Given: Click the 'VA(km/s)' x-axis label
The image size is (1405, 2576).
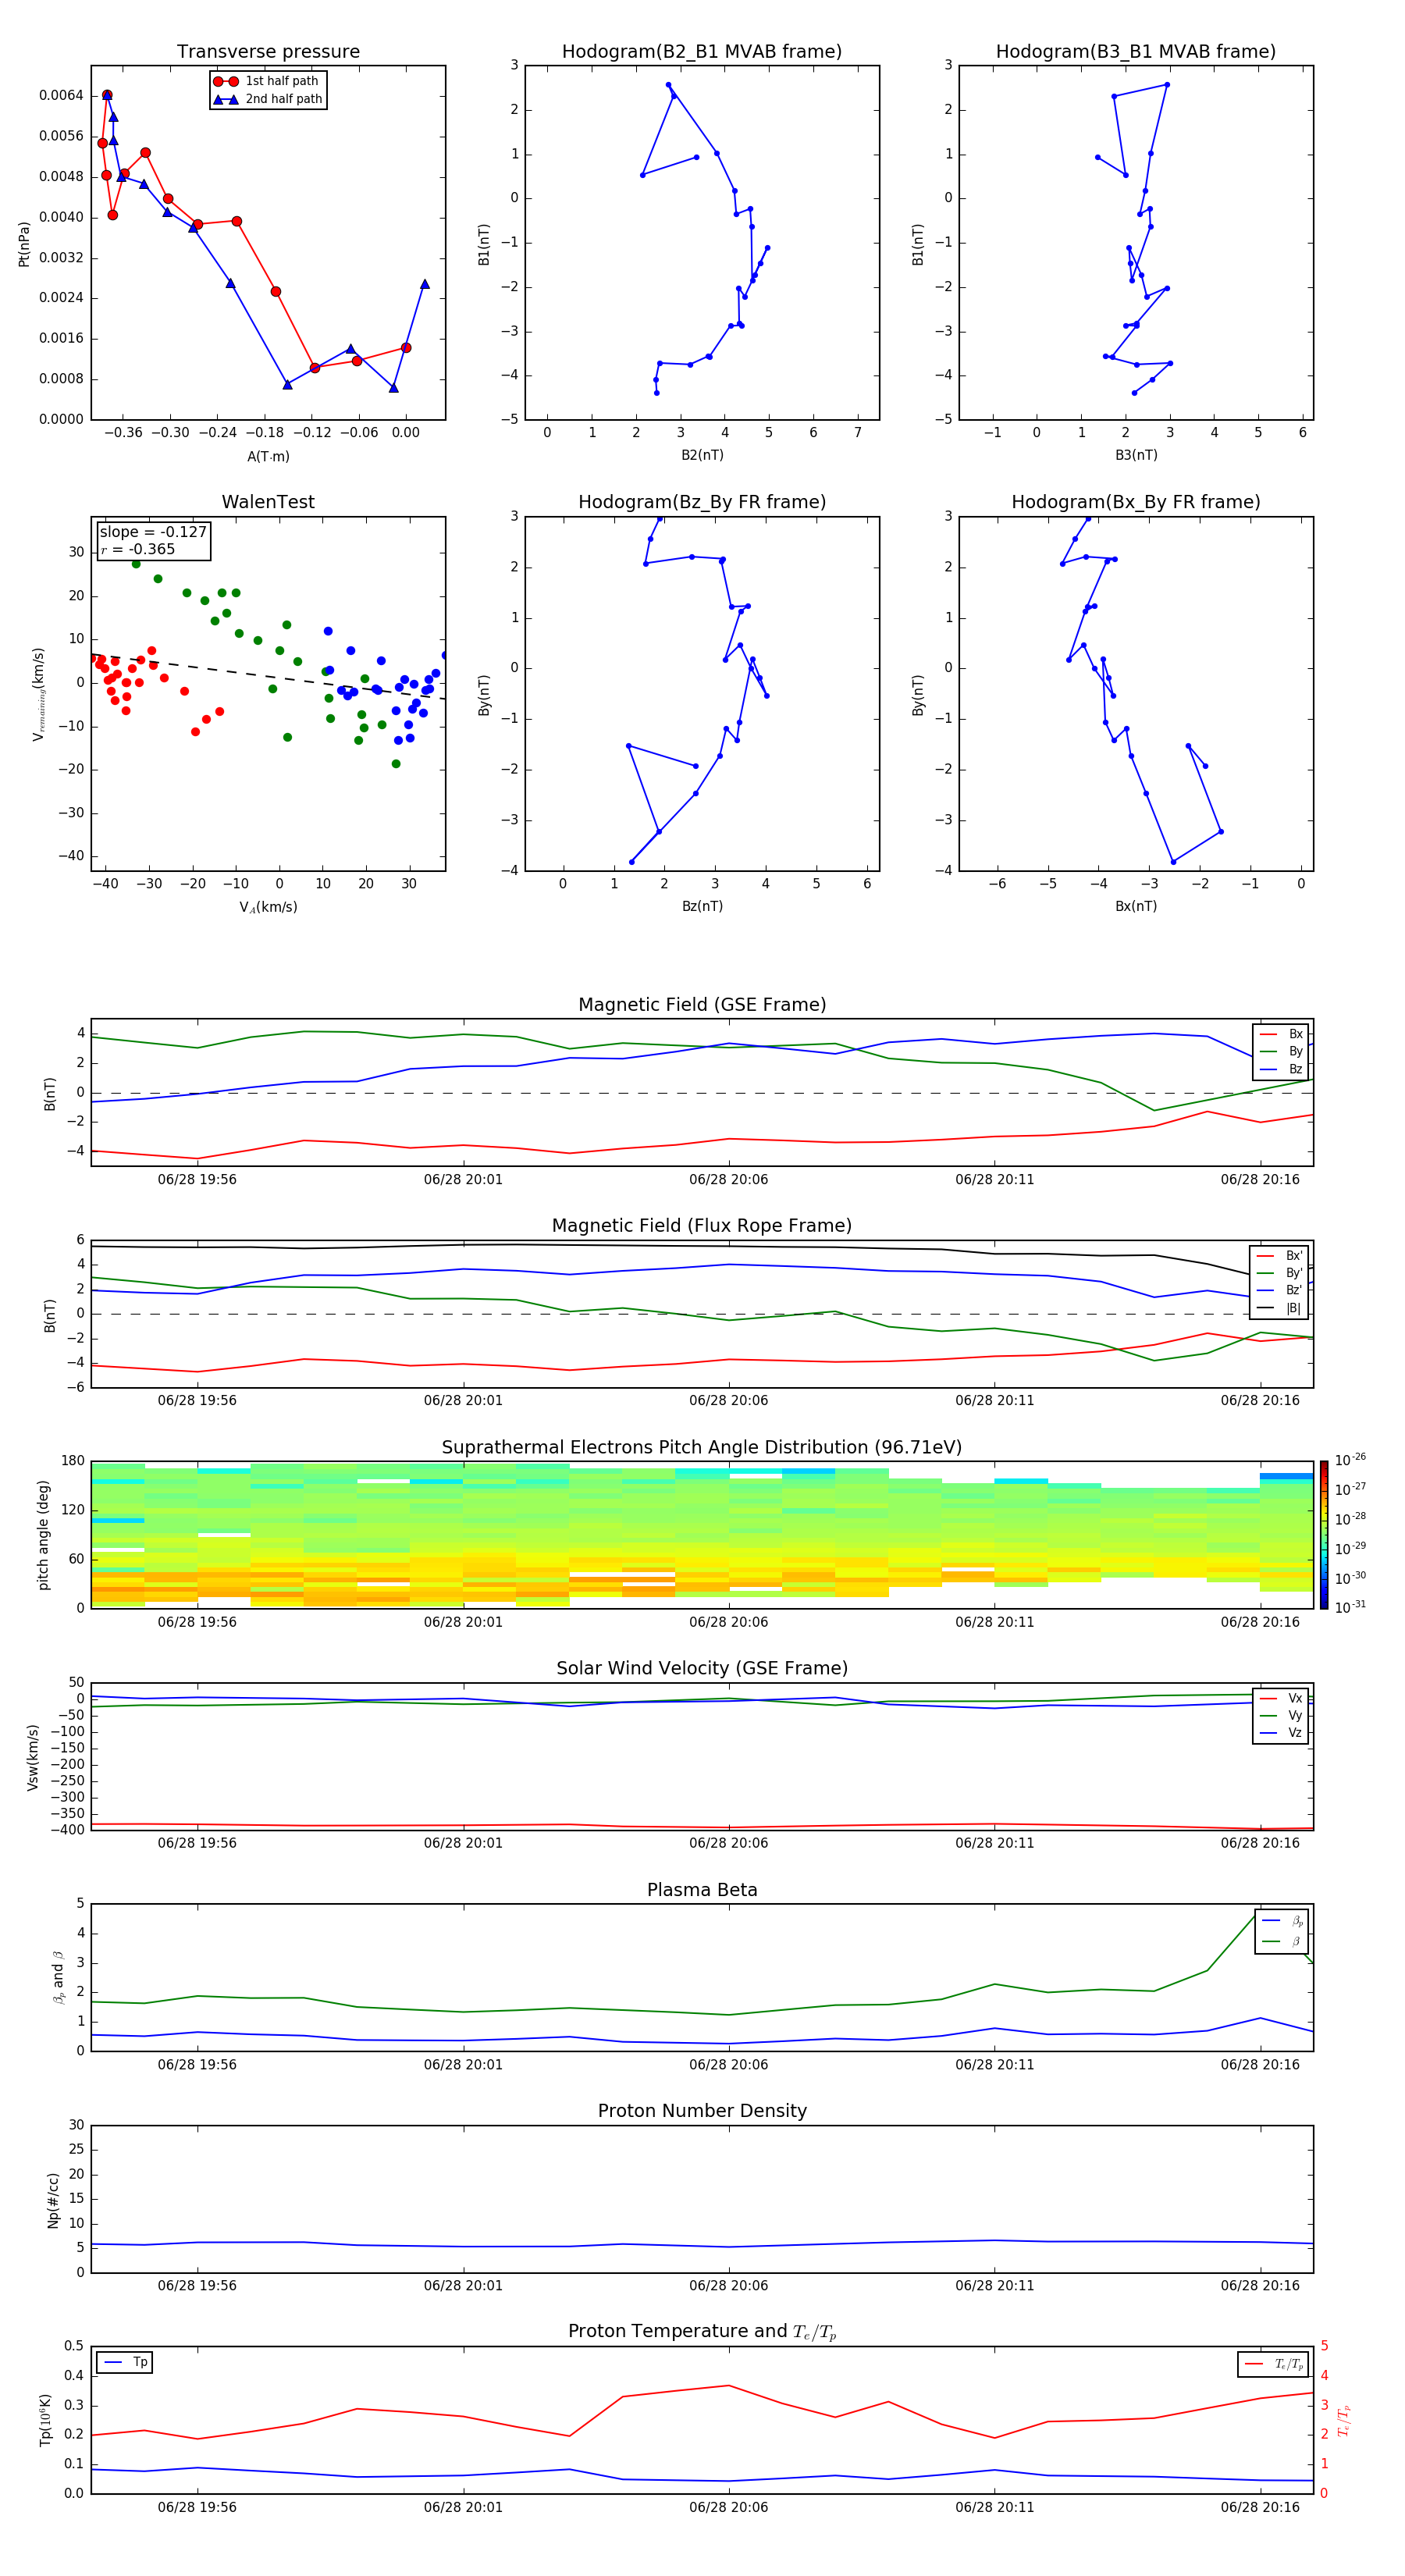Looking at the screenshot, I should [268, 907].
